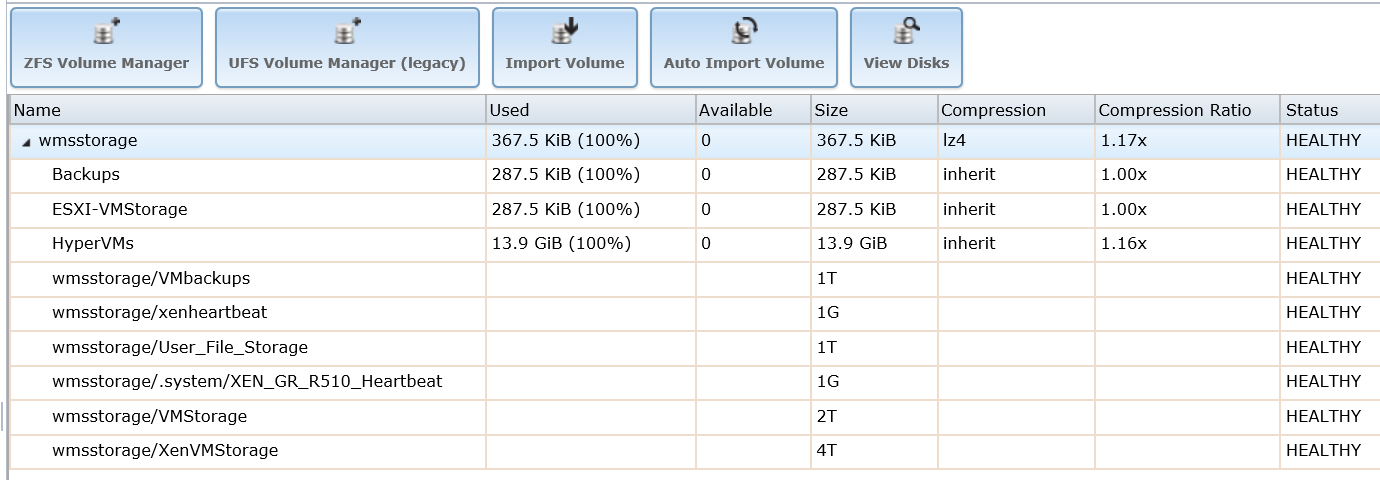Screen dimensions: 1380x480
Task: Open View Disks
Action: click(x=906, y=48)
